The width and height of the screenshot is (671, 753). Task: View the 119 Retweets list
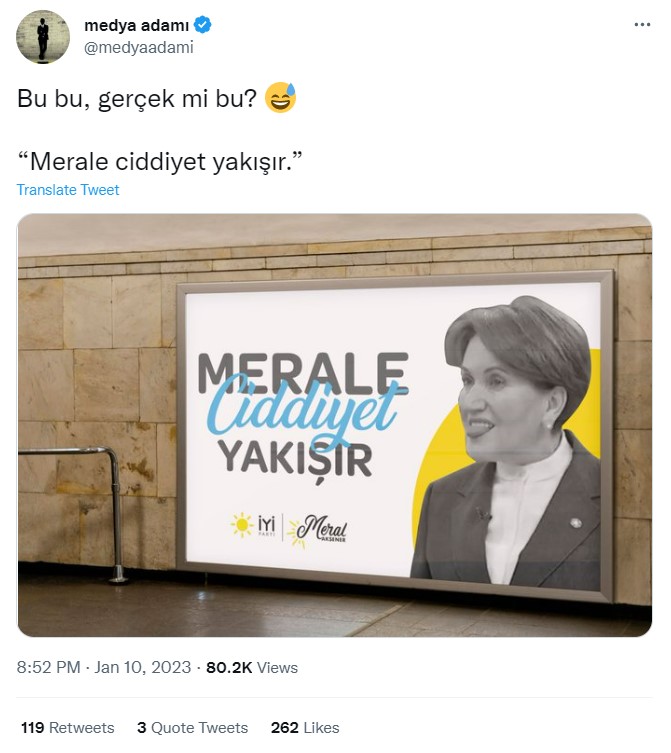coord(68,728)
